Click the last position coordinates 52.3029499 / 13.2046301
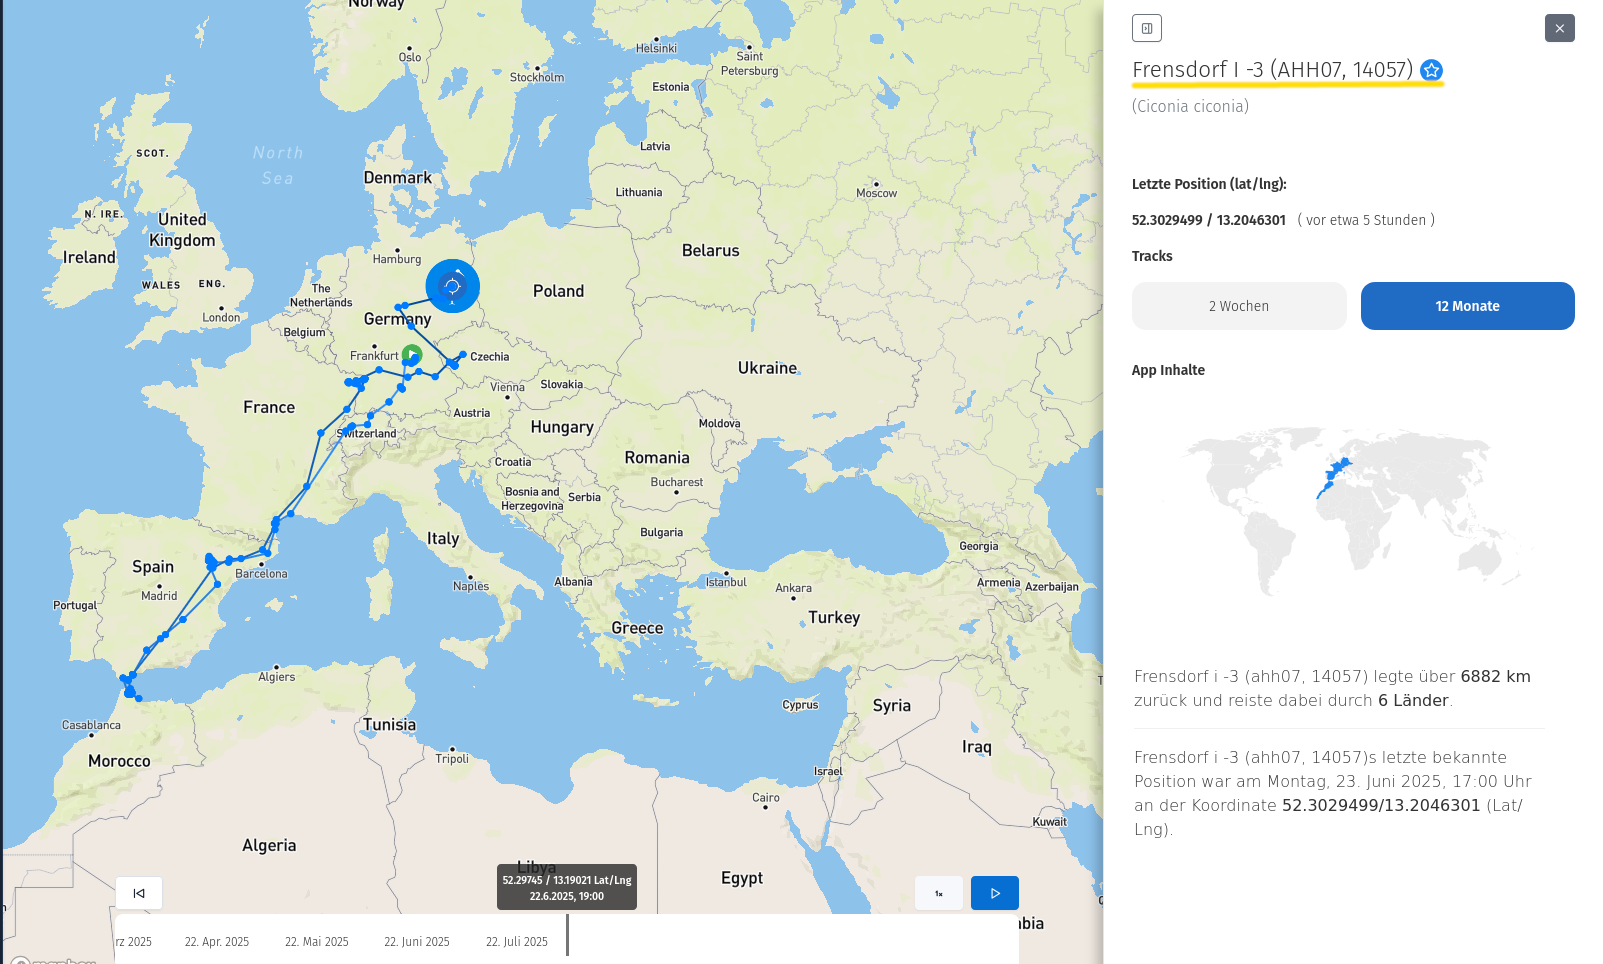Image resolution: width=1603 pixels, height=964 pixels. (x=1208, y=220)
